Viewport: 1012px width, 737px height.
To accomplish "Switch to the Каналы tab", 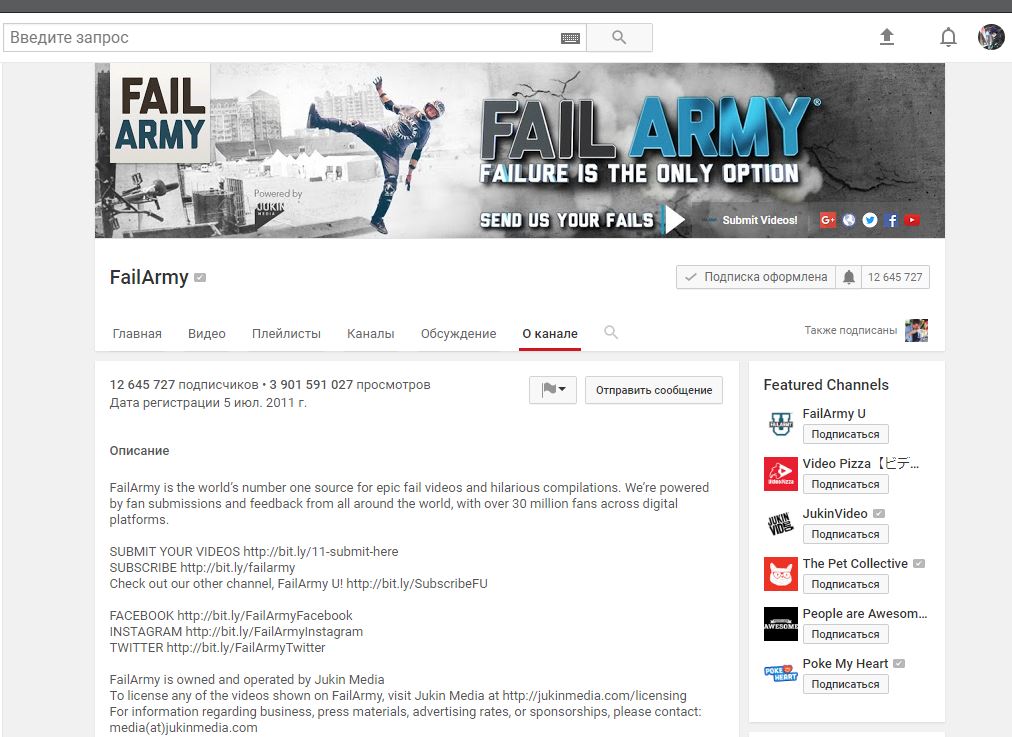I will (x=370, y=334).
